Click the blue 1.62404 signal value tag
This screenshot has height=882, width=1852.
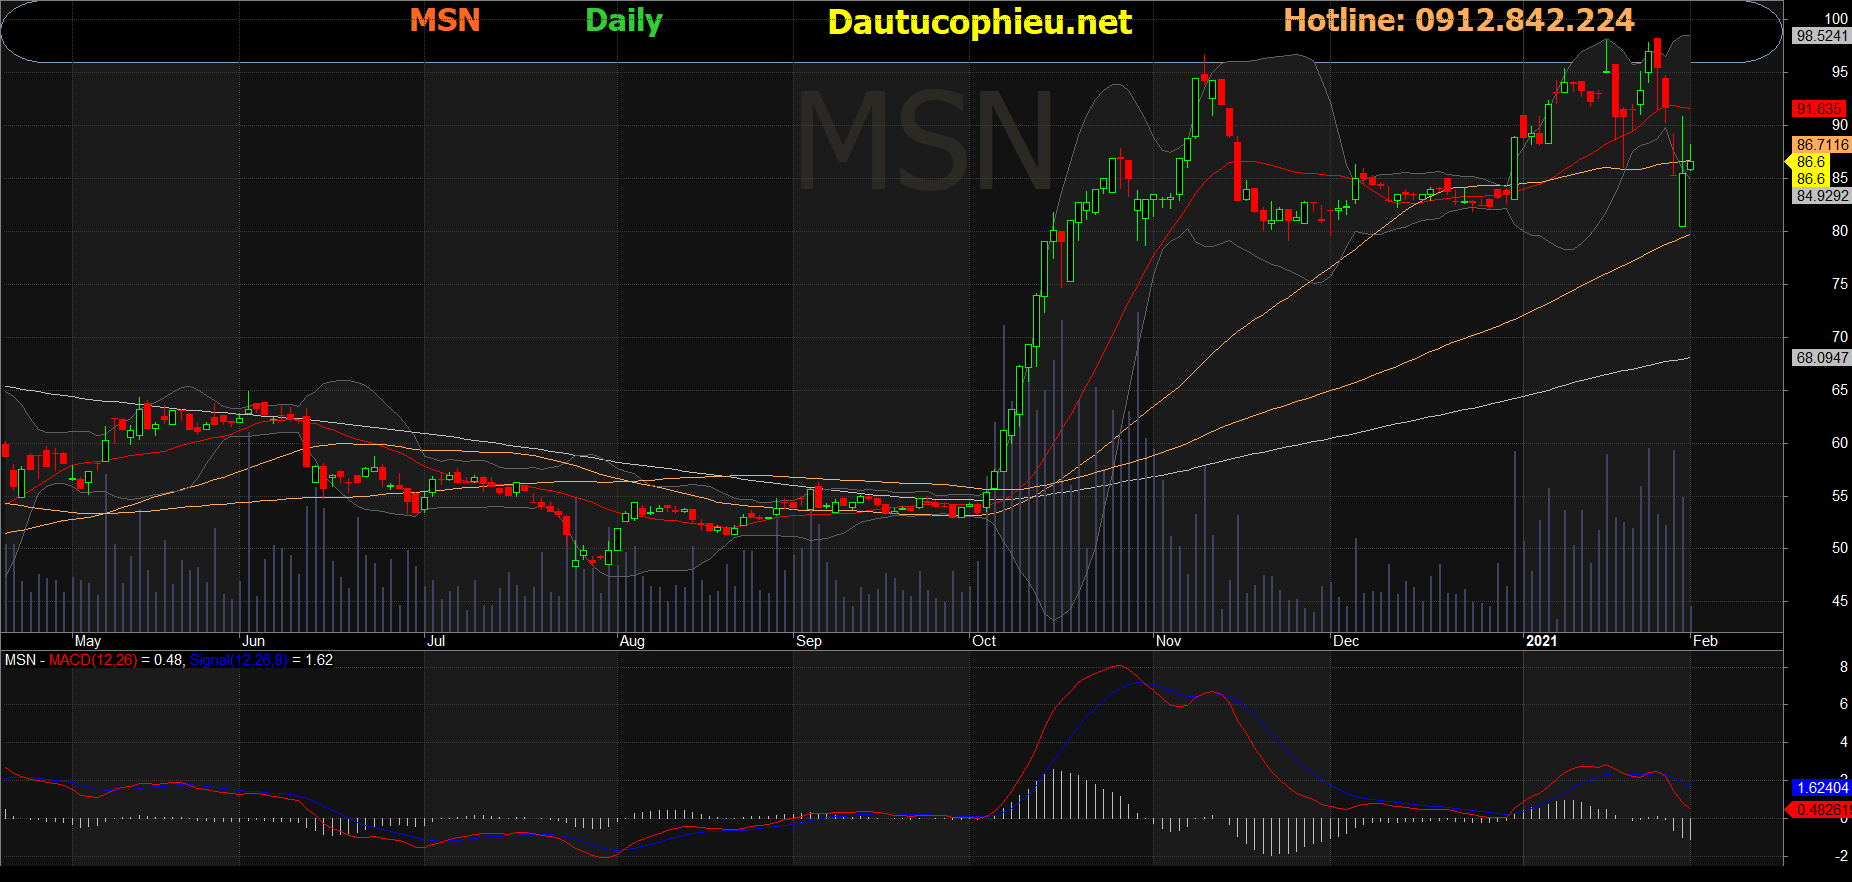1822,788
